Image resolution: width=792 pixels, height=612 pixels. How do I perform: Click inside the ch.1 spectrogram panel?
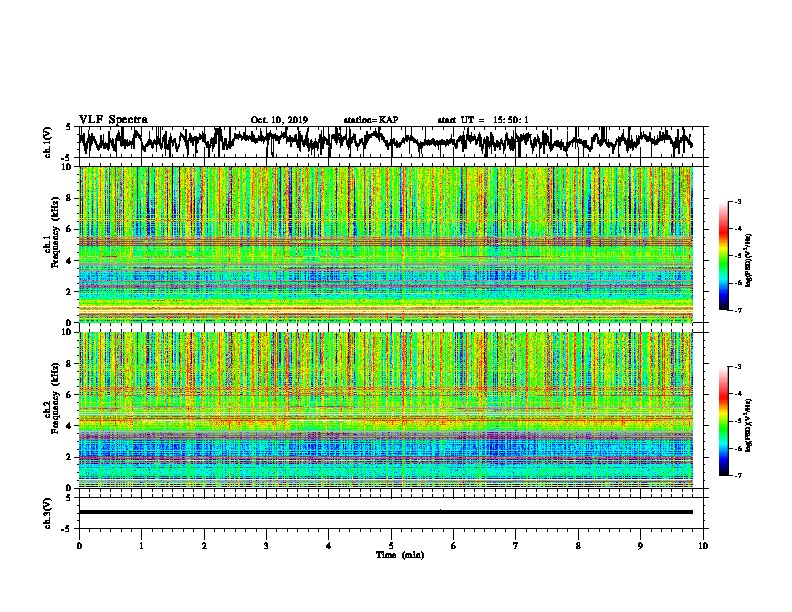pyautogui.click(x=385, y=244)
